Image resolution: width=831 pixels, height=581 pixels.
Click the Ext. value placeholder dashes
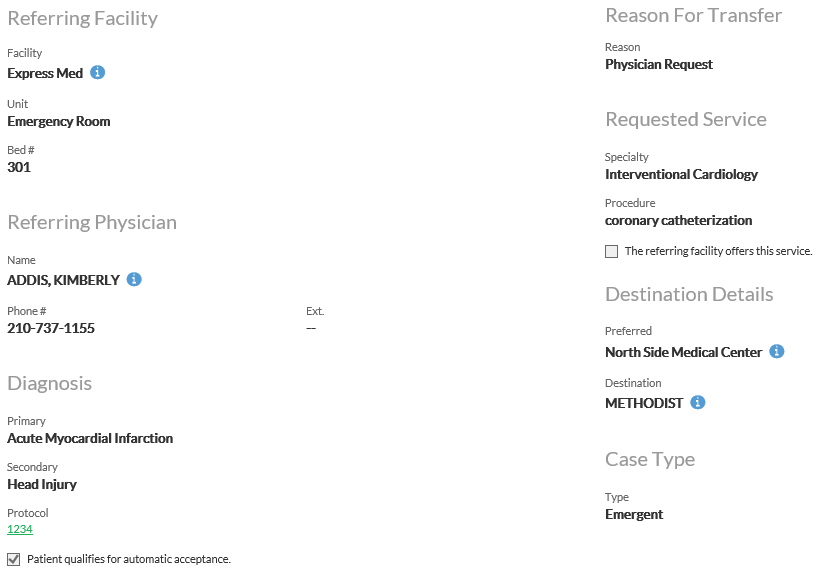[311, 328]
